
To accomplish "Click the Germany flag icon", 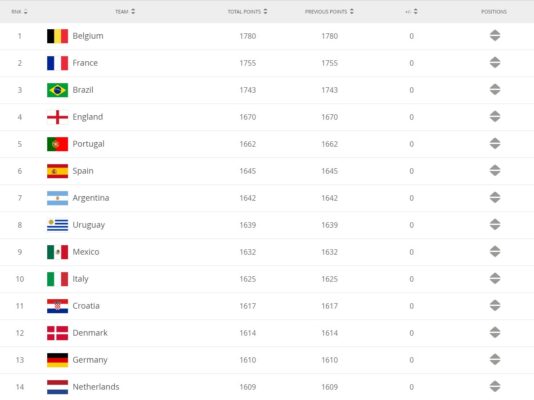I will [57, 360].
